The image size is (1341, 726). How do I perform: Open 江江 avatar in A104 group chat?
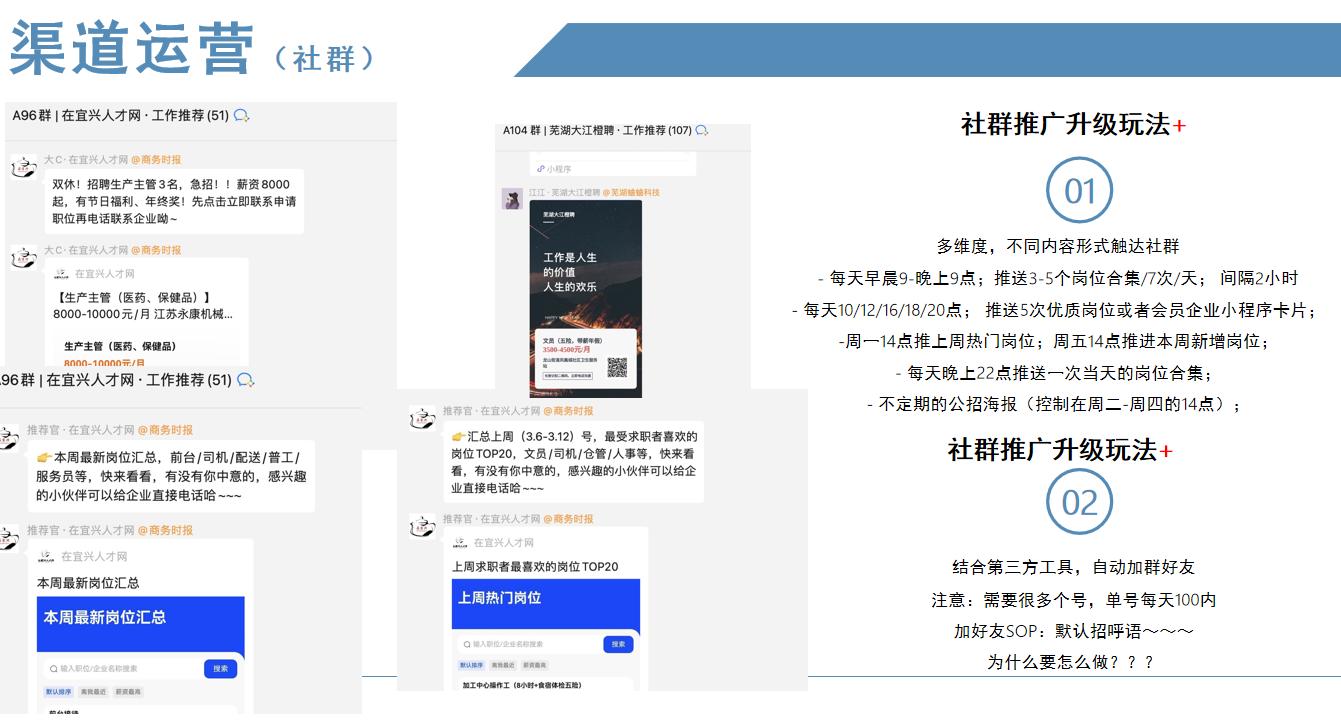pos(512,198)
